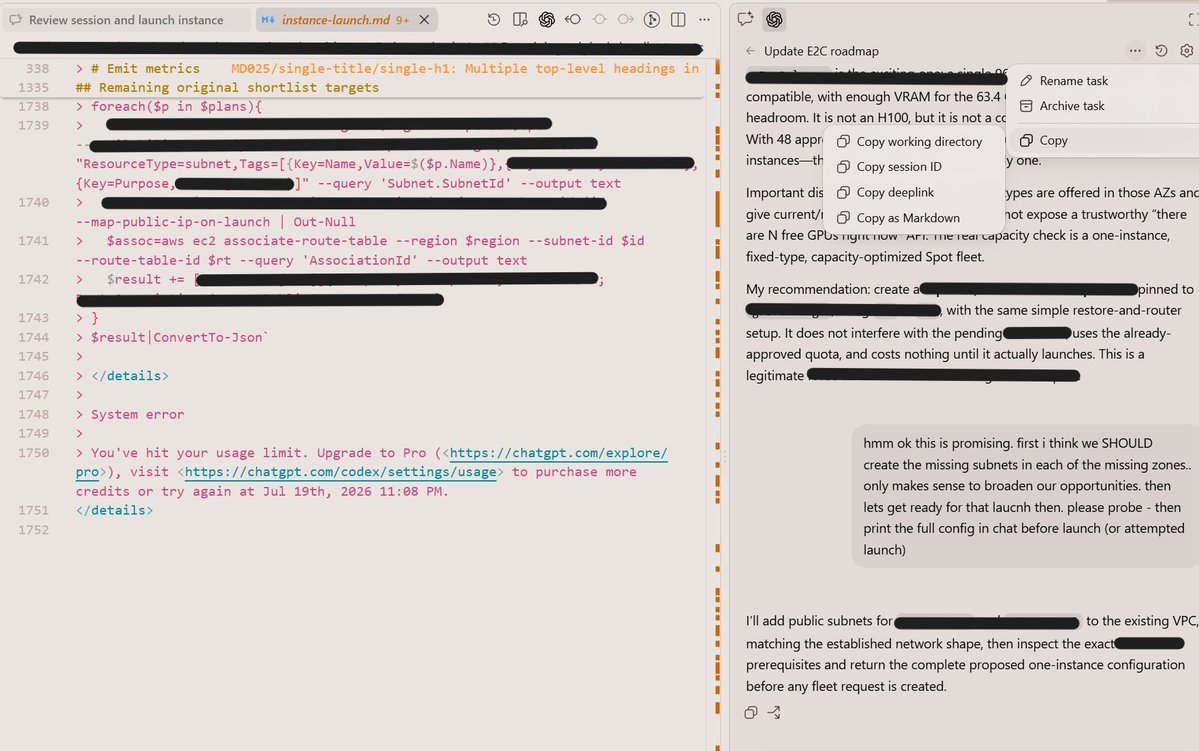
Task: Click line number 1750 in gutter
Action: pyautogui.click(x=34, y=454)
